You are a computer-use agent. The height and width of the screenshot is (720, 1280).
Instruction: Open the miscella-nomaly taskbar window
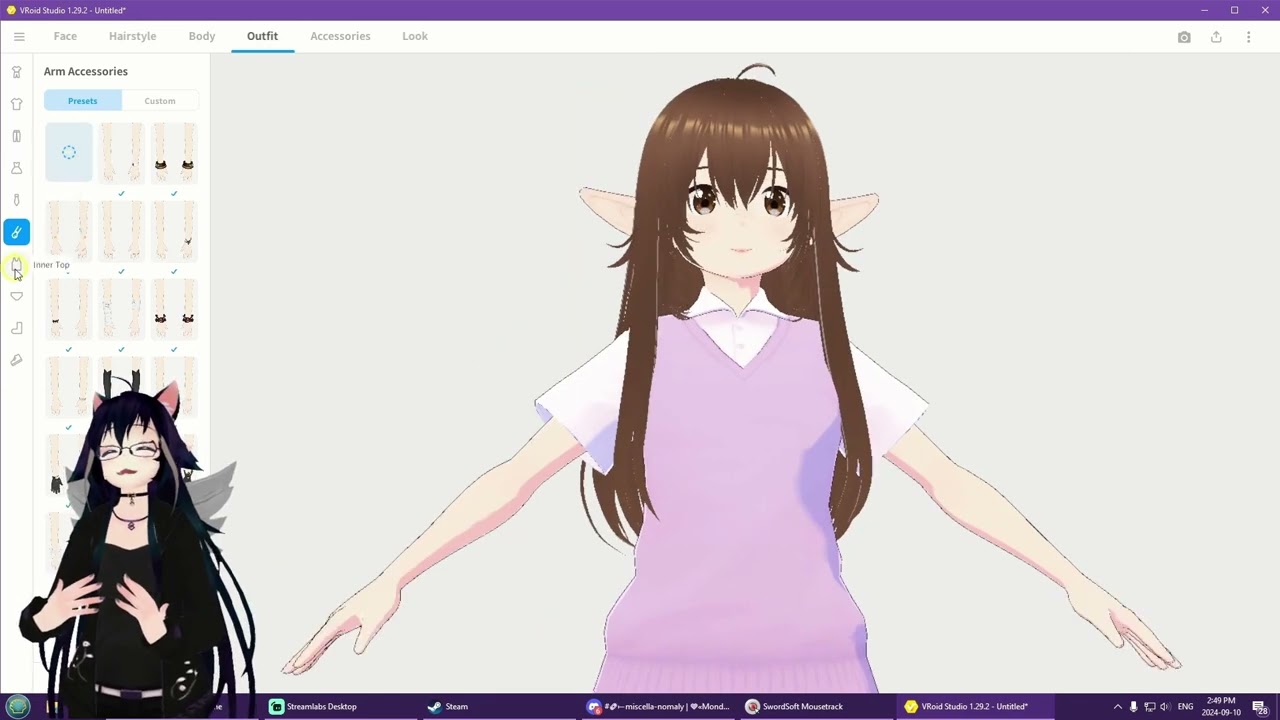point(659,706)
